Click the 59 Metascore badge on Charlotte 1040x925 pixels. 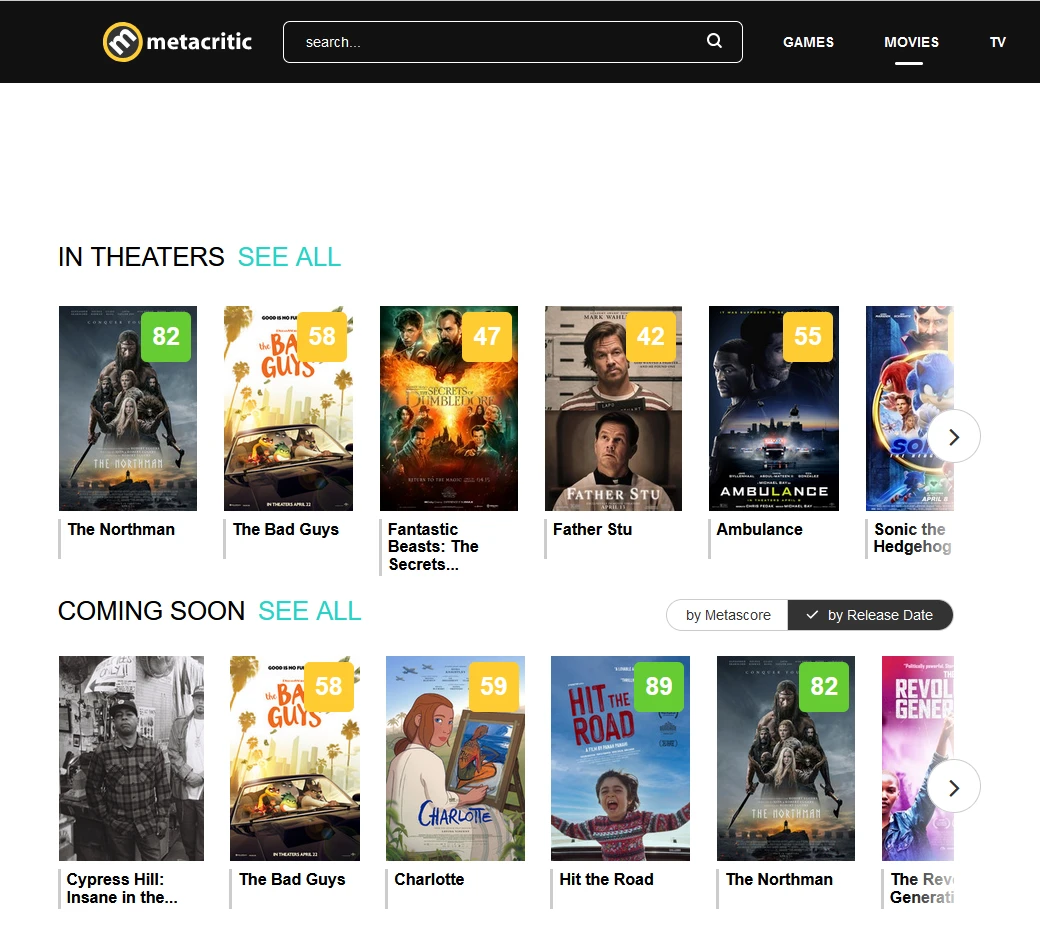pos(493,687)
